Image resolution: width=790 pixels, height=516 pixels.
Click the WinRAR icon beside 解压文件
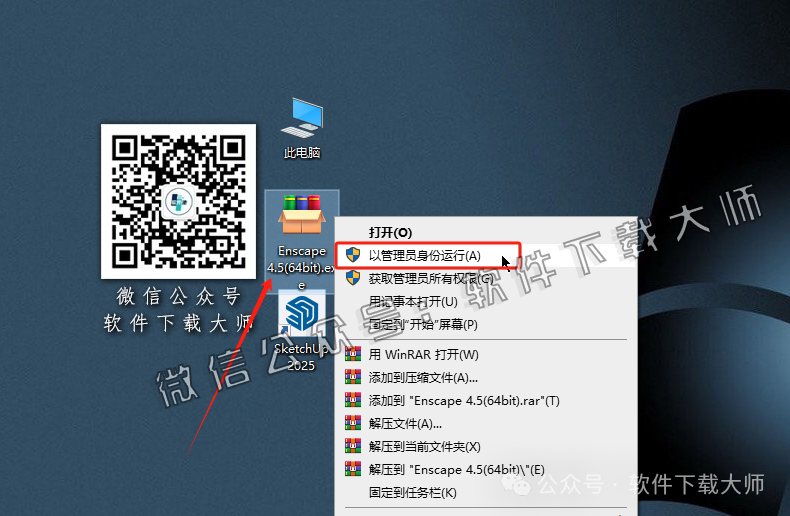pos(353,423)
